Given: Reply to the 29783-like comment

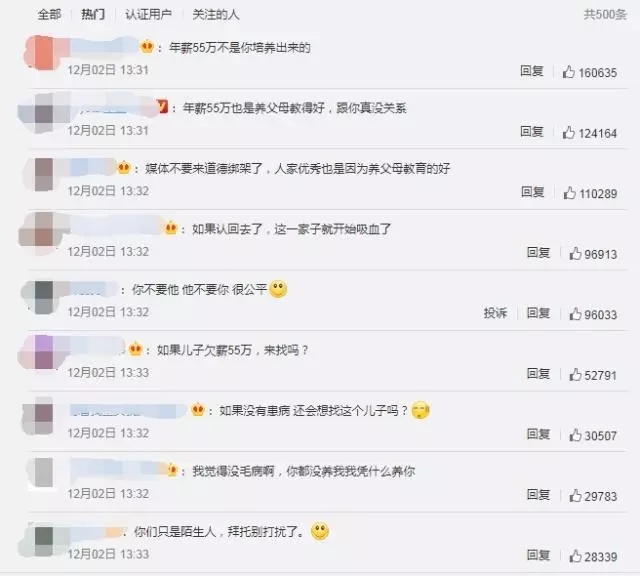Looking at the screenshot, I should [538, 495].
